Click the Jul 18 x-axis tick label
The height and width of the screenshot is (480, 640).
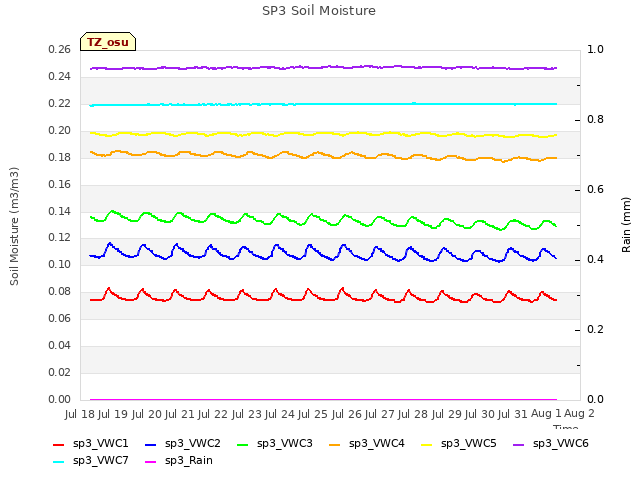tap(80, 414)
